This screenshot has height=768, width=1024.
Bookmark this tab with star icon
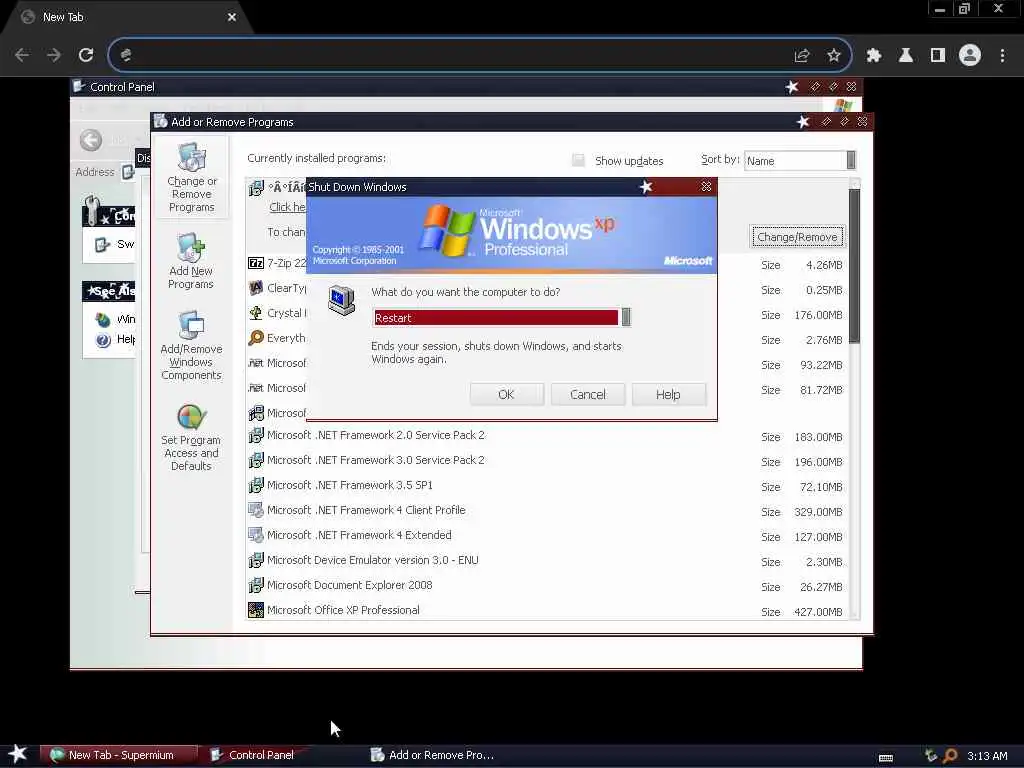tap(834, 56)
